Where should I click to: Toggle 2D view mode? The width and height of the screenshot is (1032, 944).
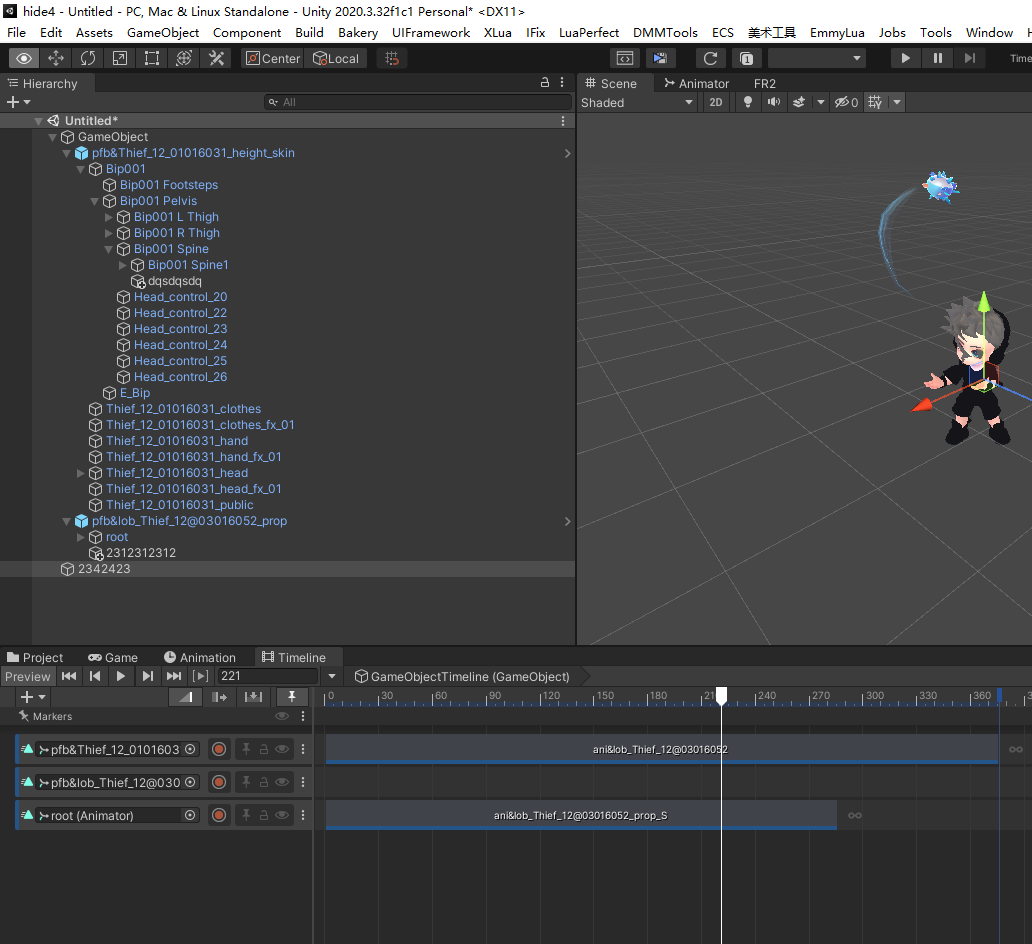point(716,102)
